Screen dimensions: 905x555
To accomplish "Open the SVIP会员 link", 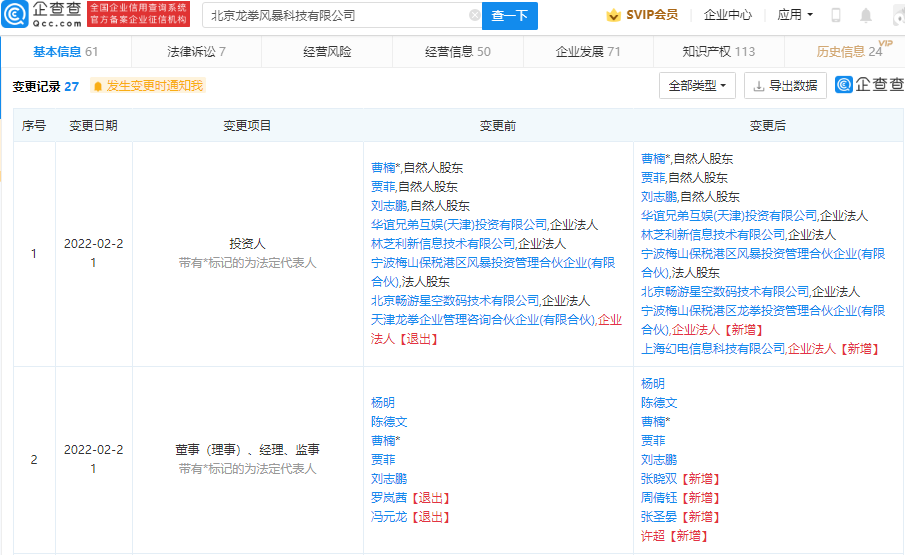I will (642, 15).
